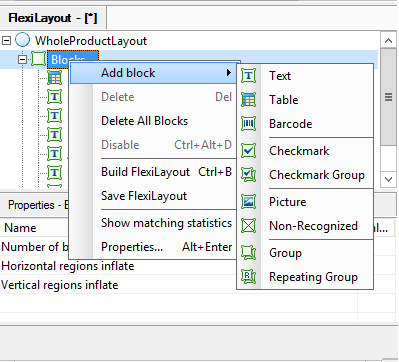Click the Picture block icon
The height and width of the screenshot is (362, 399).
(x=248, y=202)
